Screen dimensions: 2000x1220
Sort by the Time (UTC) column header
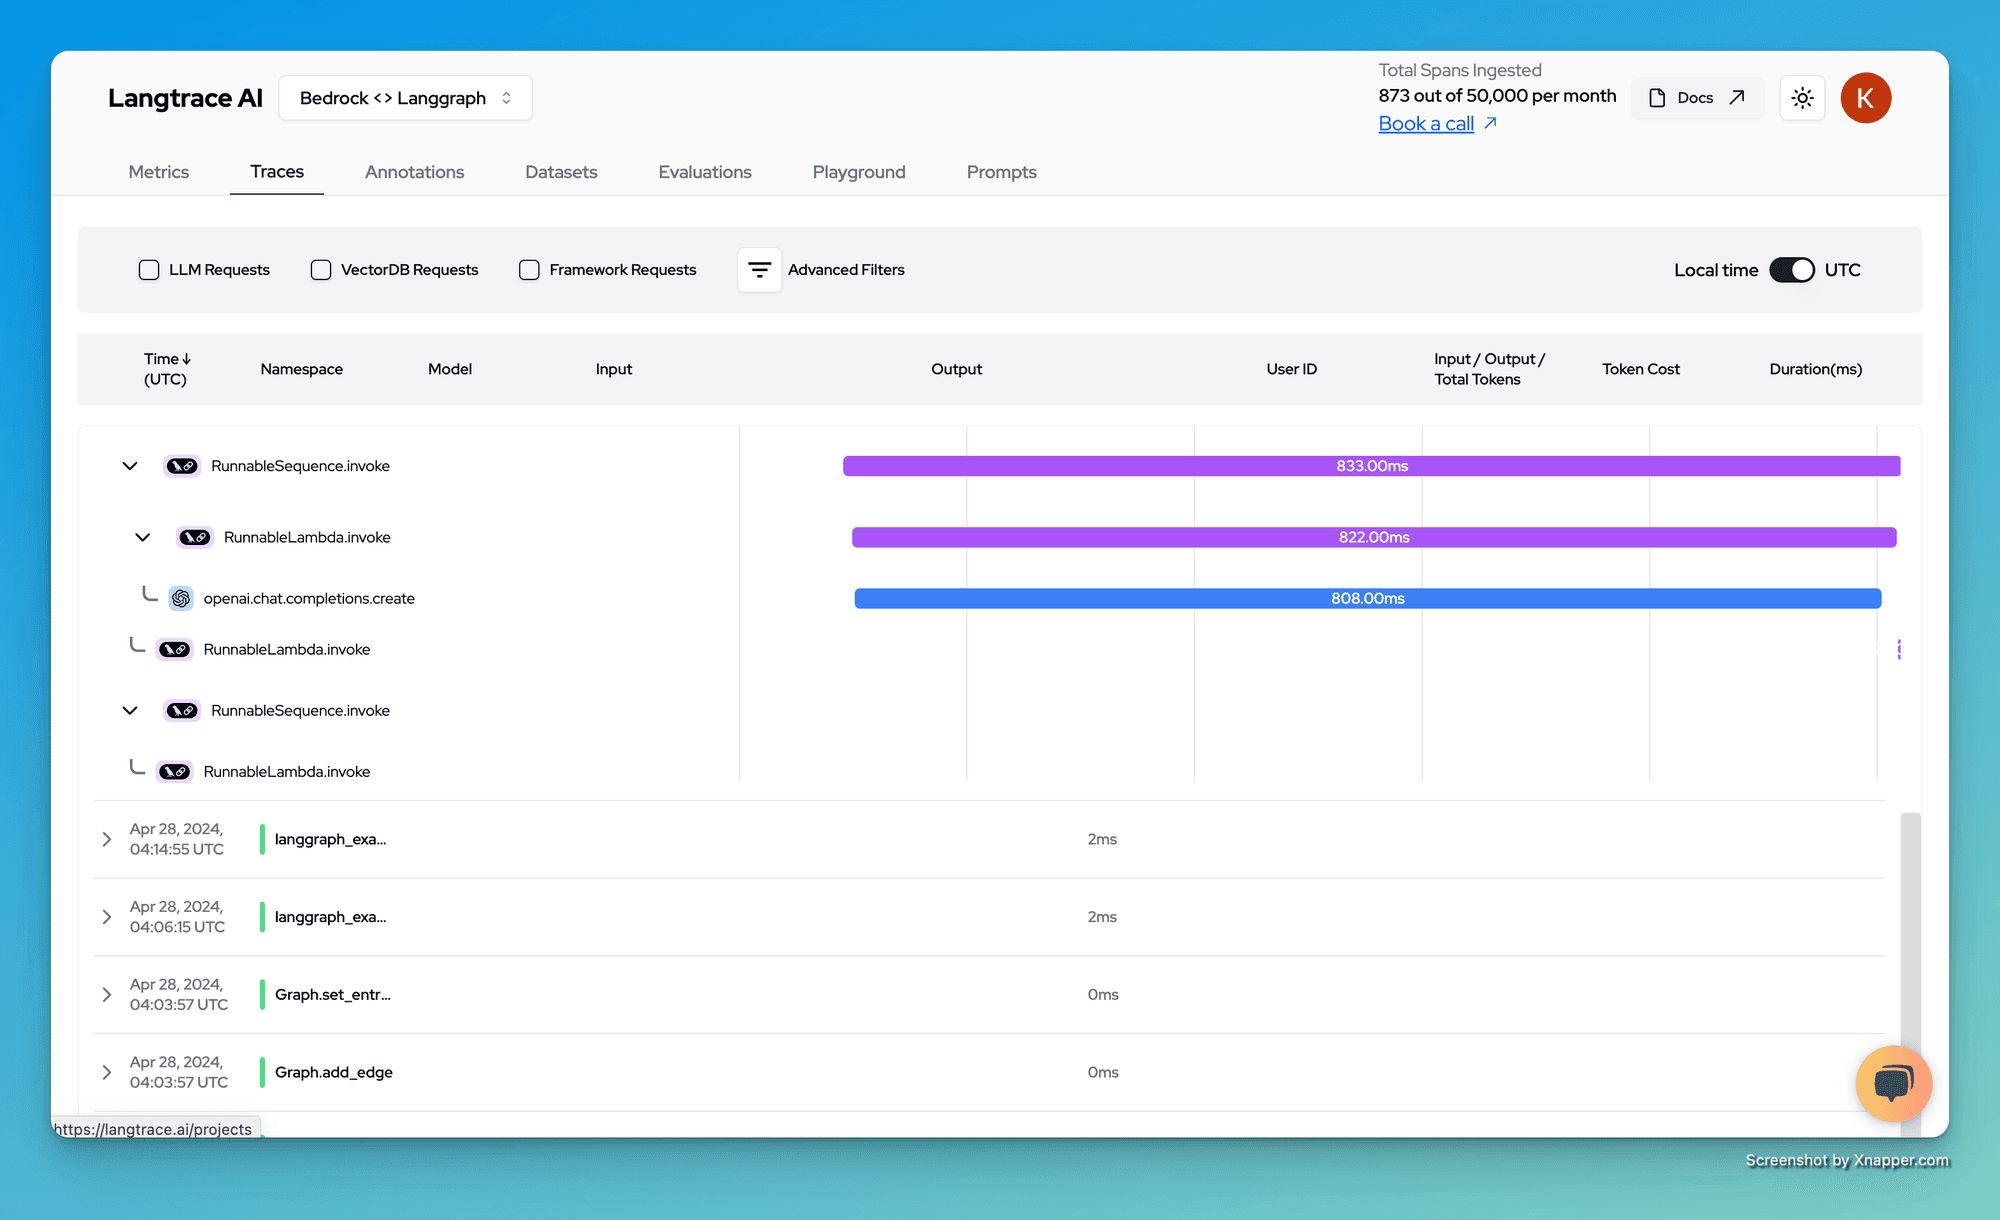[166, 369]
